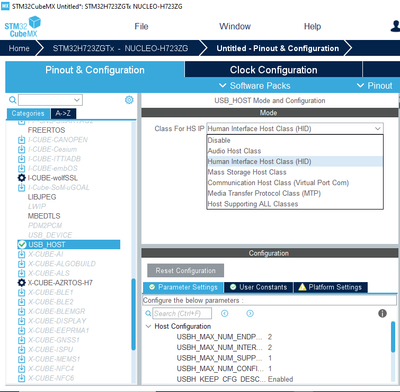Go to next parameter search result arrow
Screen dimensions: 400x392
250,313
